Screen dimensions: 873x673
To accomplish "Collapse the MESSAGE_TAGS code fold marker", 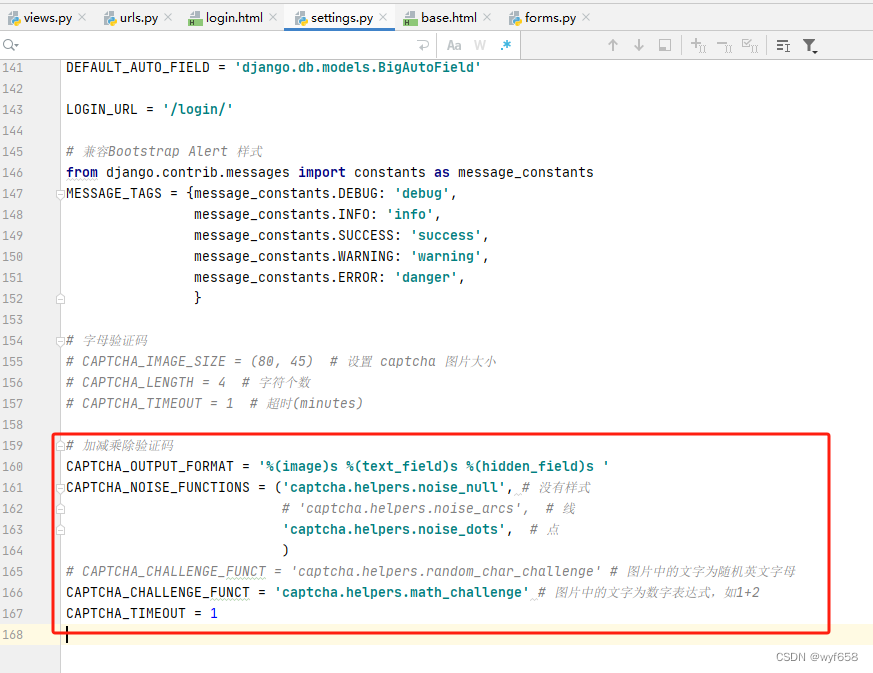I will point(60,193).
